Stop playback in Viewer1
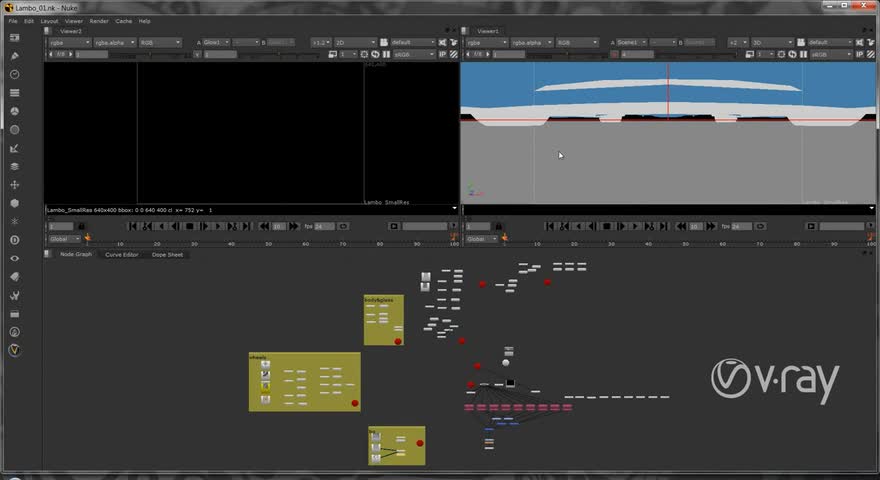The height and width of the screenshot is (480, 880). [x=607, y=226]
